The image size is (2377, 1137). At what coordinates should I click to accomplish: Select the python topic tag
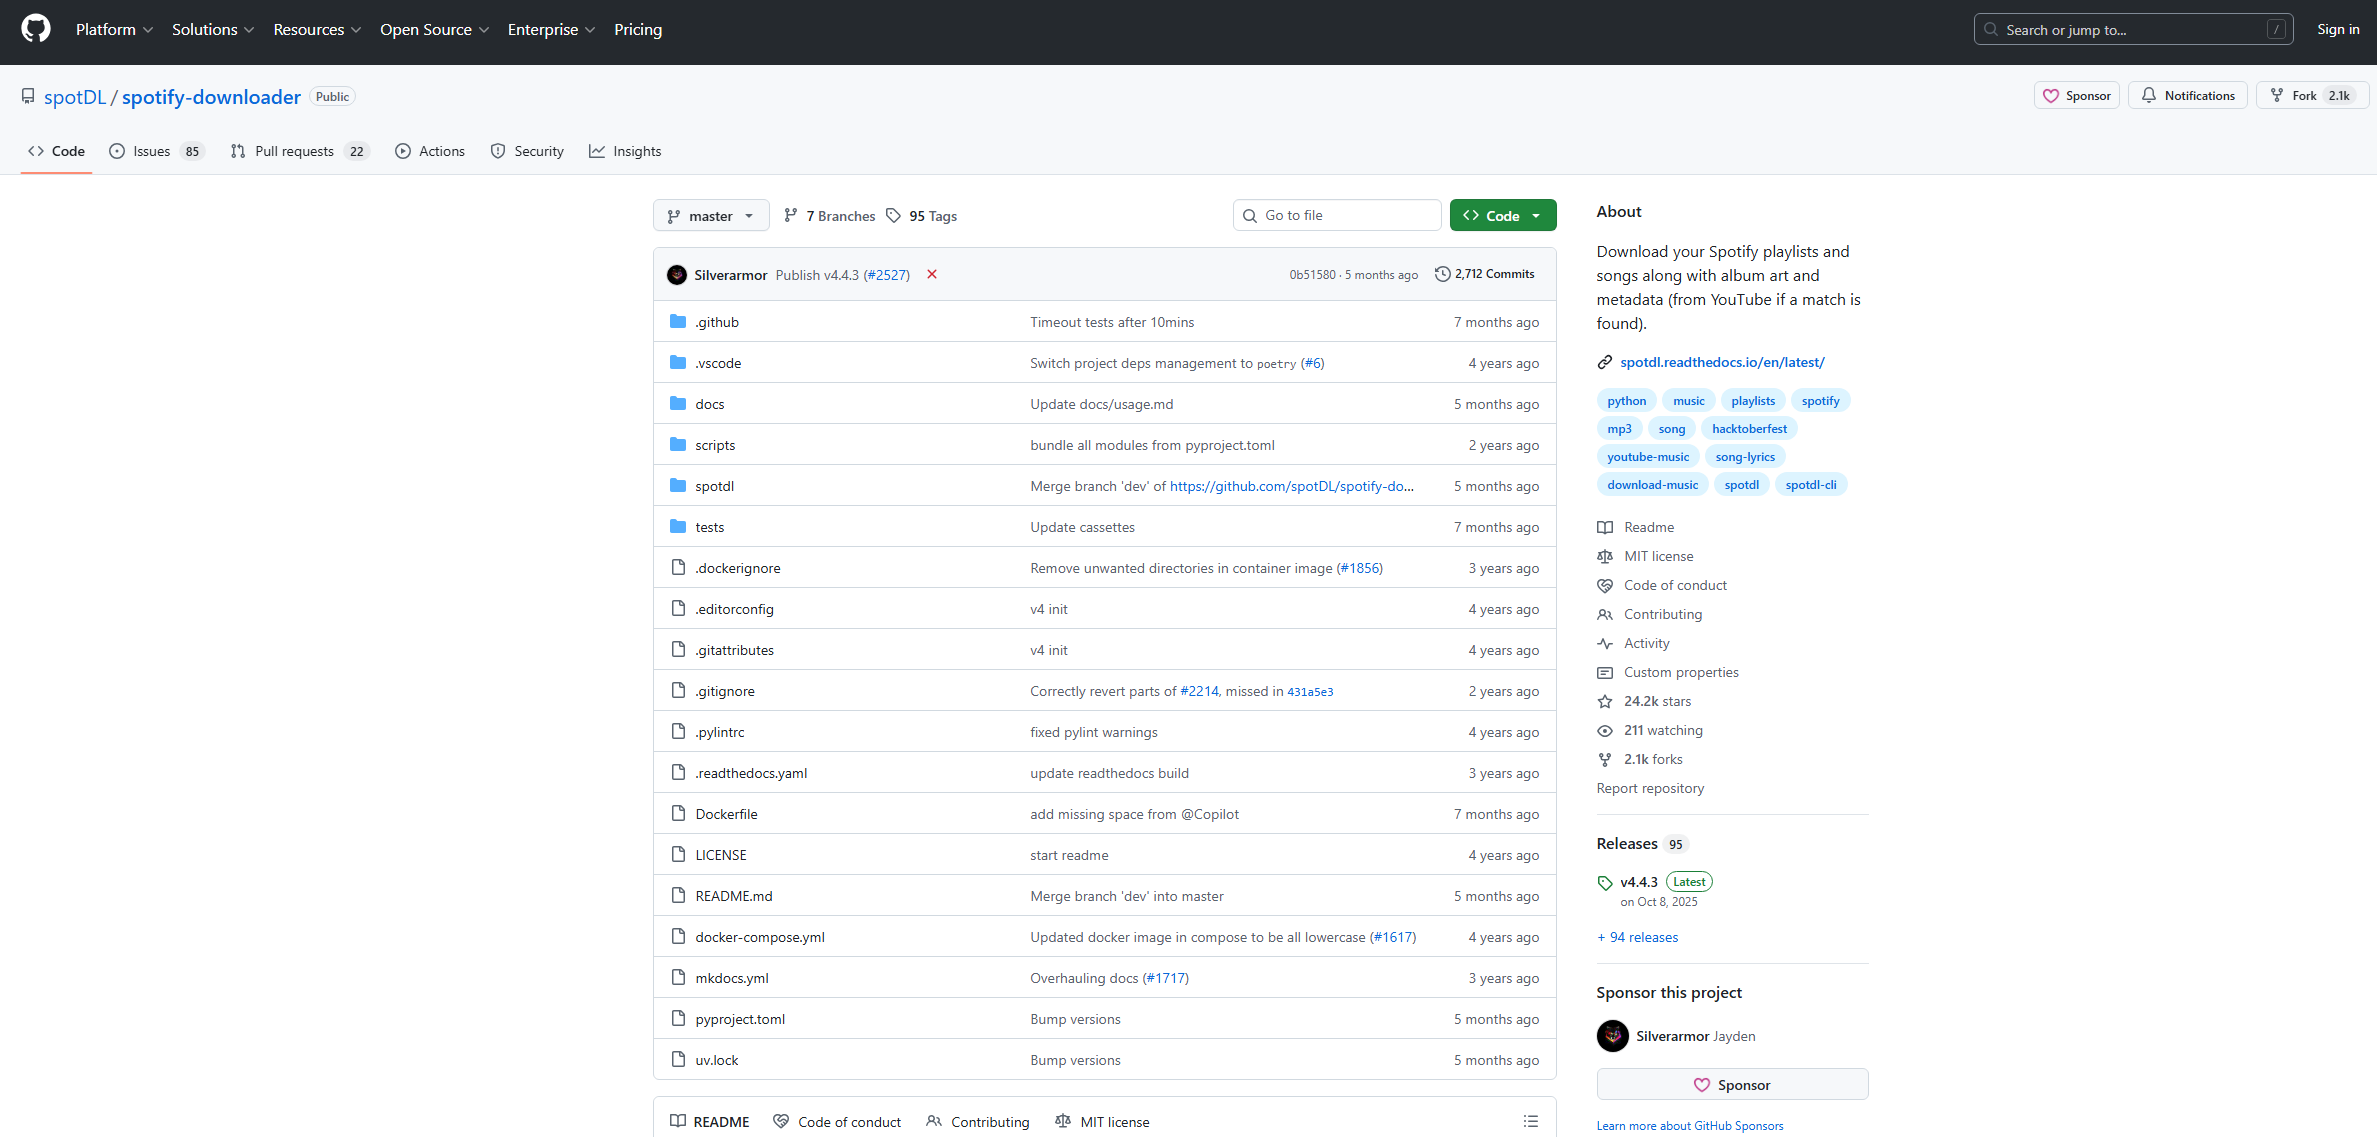click(1626, 401)
